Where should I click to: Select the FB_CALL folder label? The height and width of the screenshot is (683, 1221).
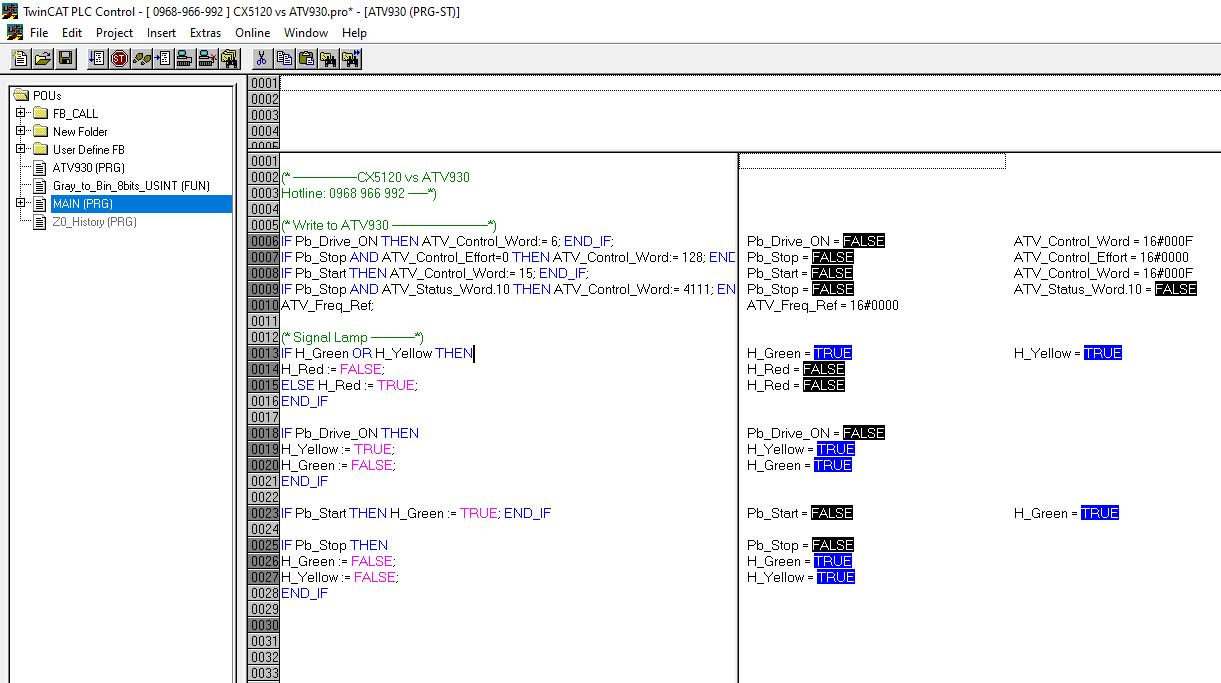[x=75, y=113]
